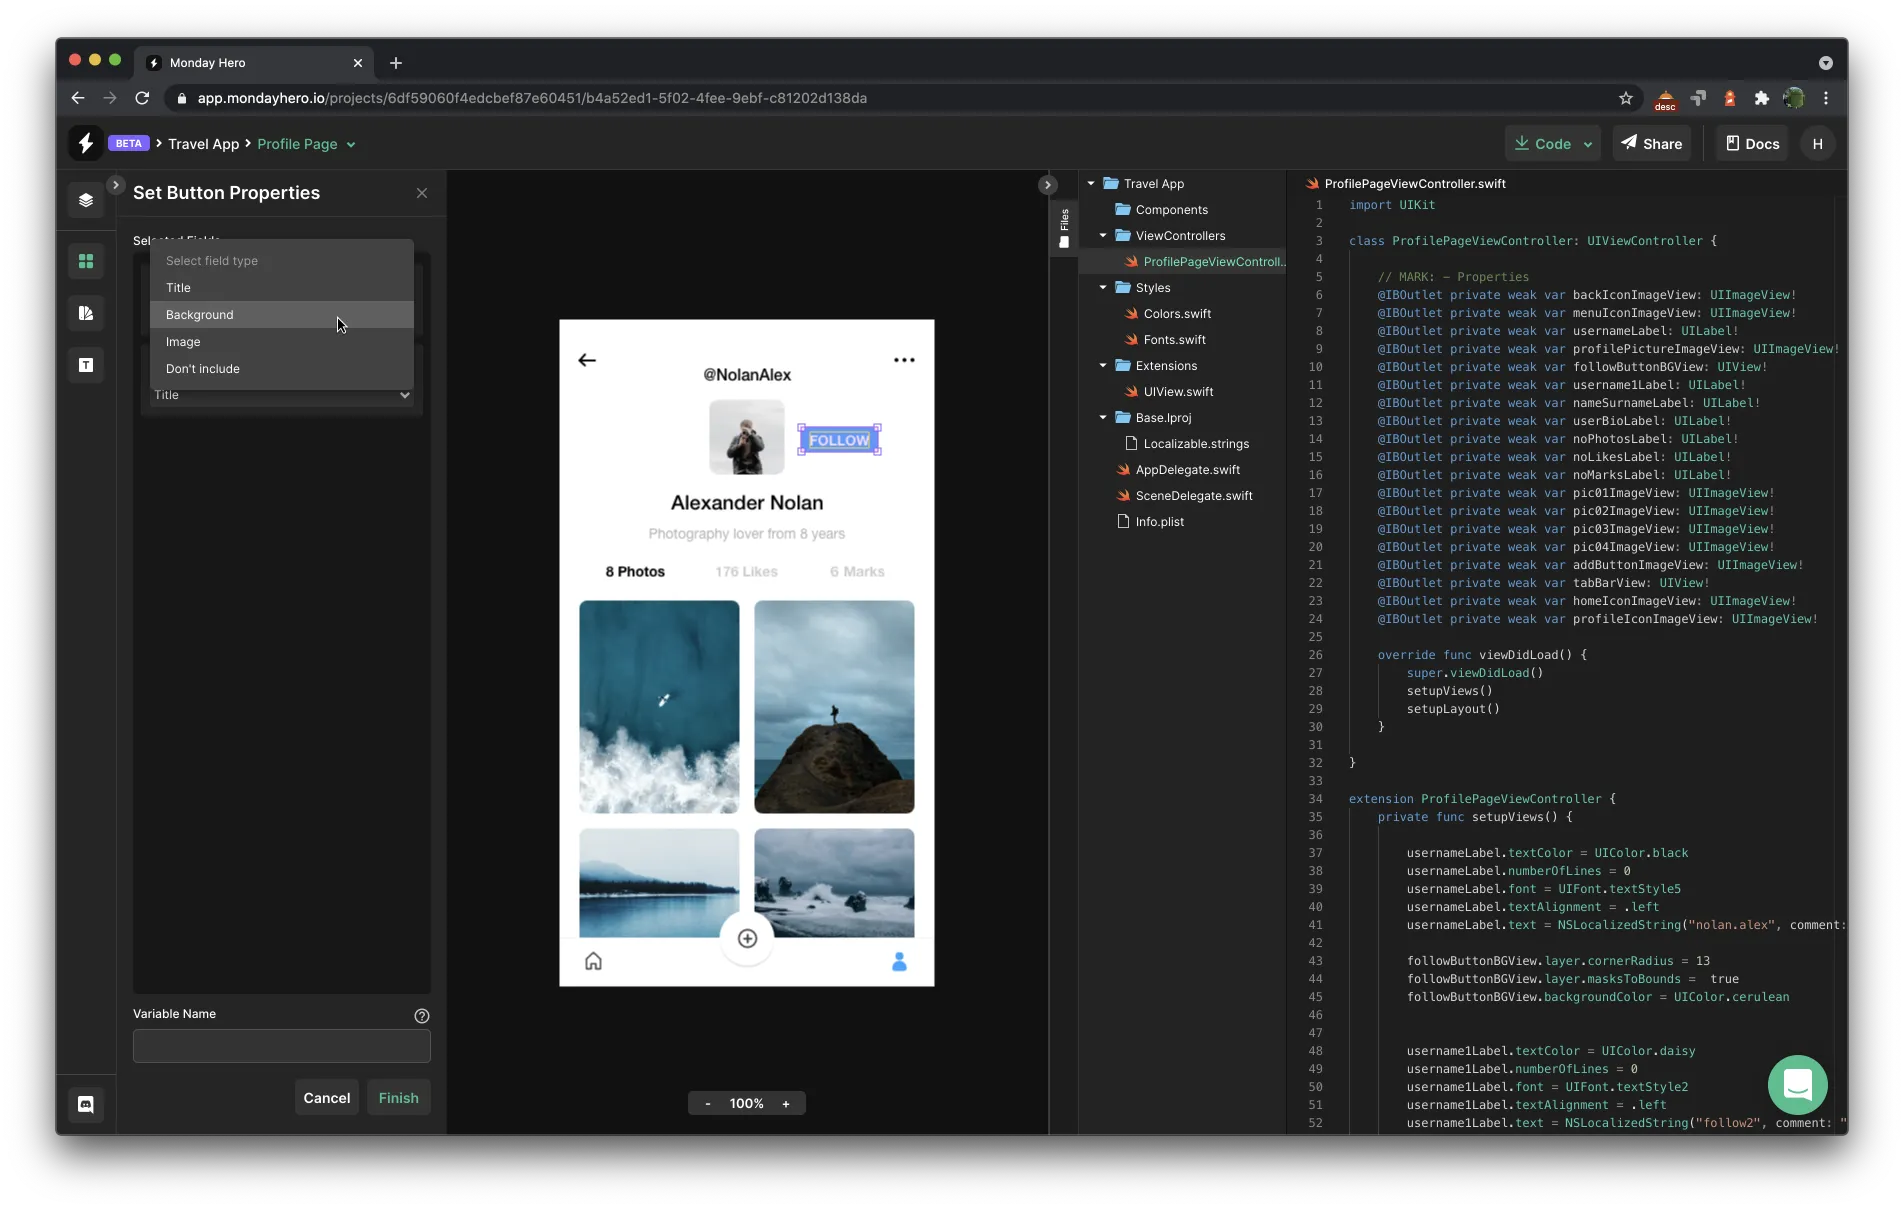Open the components grid icon in sidebar
This screenshot has width=1904, height=1209.
click(86, 261)
